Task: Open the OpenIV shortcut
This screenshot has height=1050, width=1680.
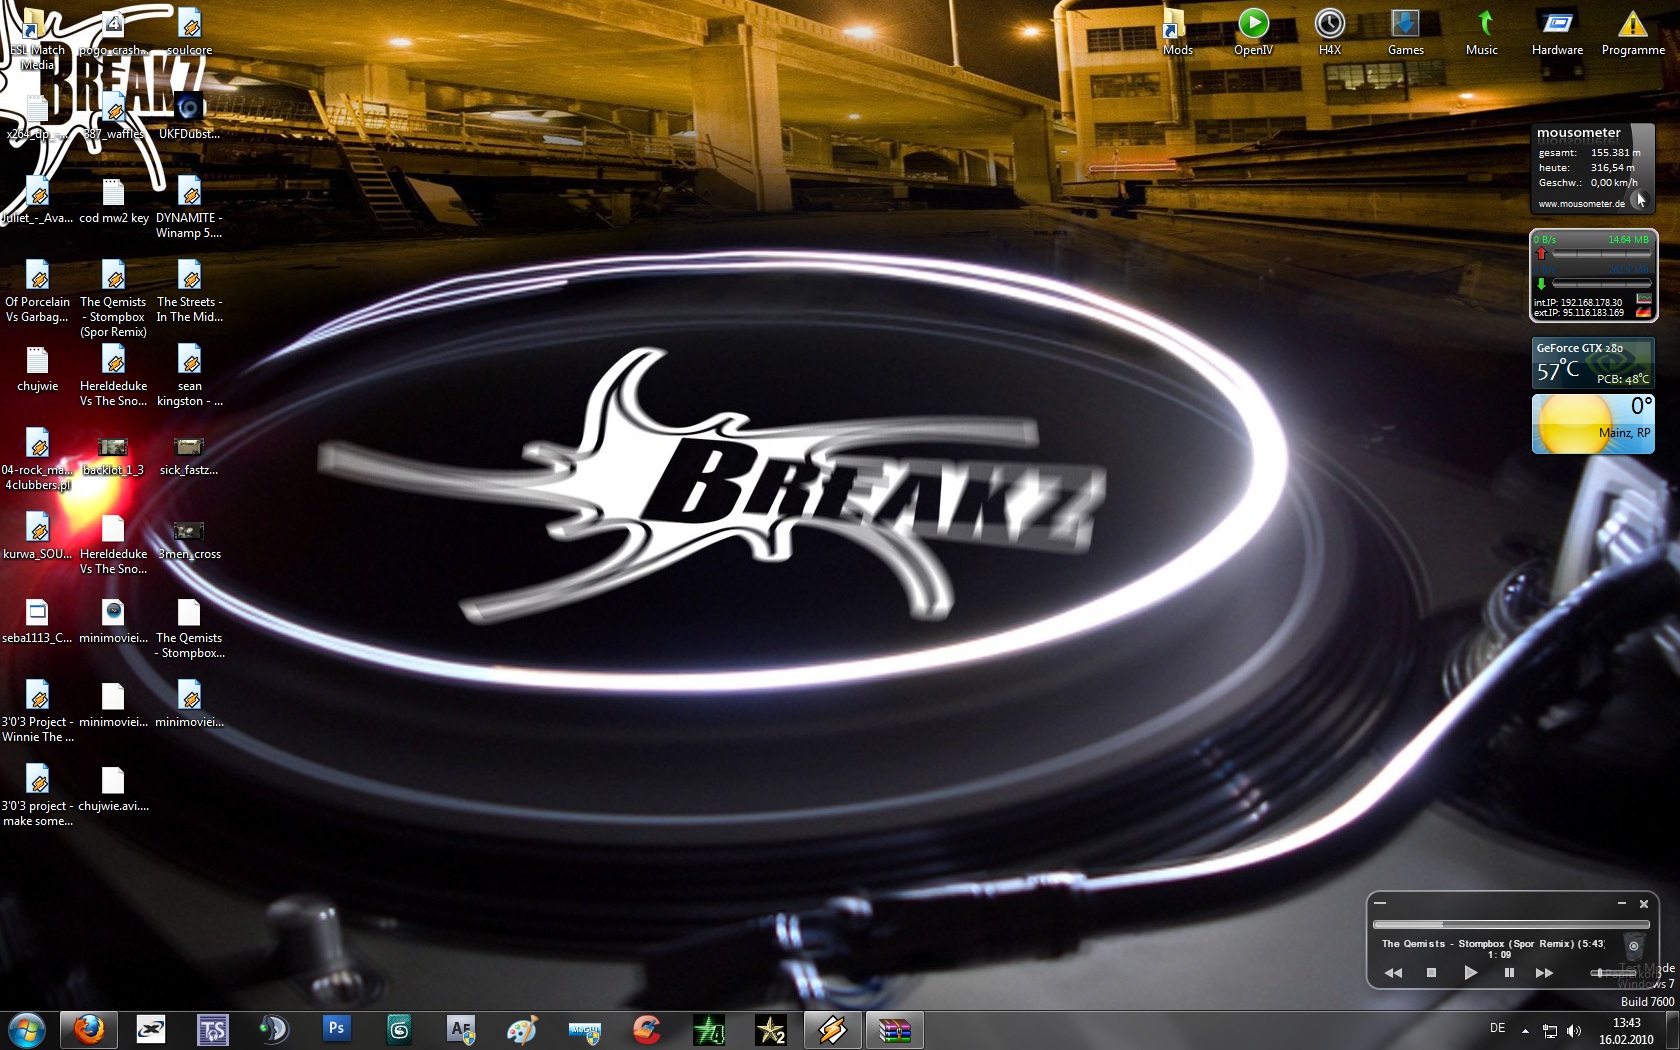Action: point(1253,31)
